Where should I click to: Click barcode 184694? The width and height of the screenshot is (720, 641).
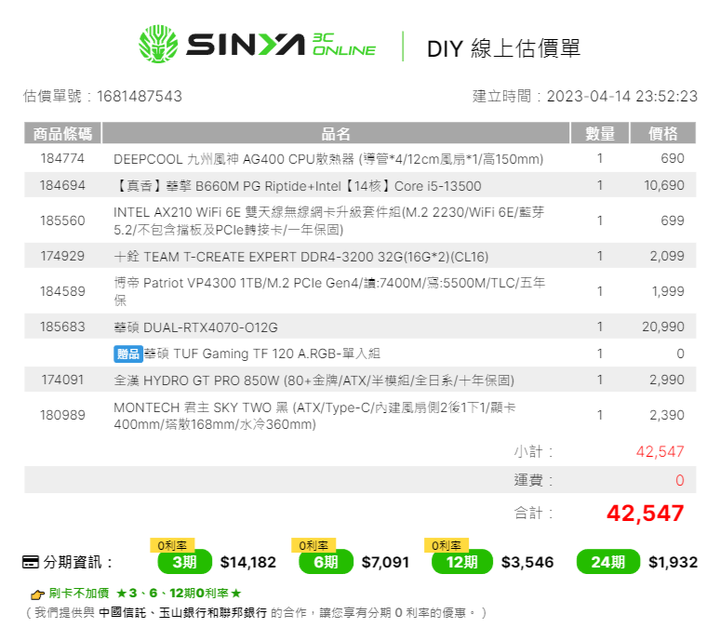coord(62,186)
